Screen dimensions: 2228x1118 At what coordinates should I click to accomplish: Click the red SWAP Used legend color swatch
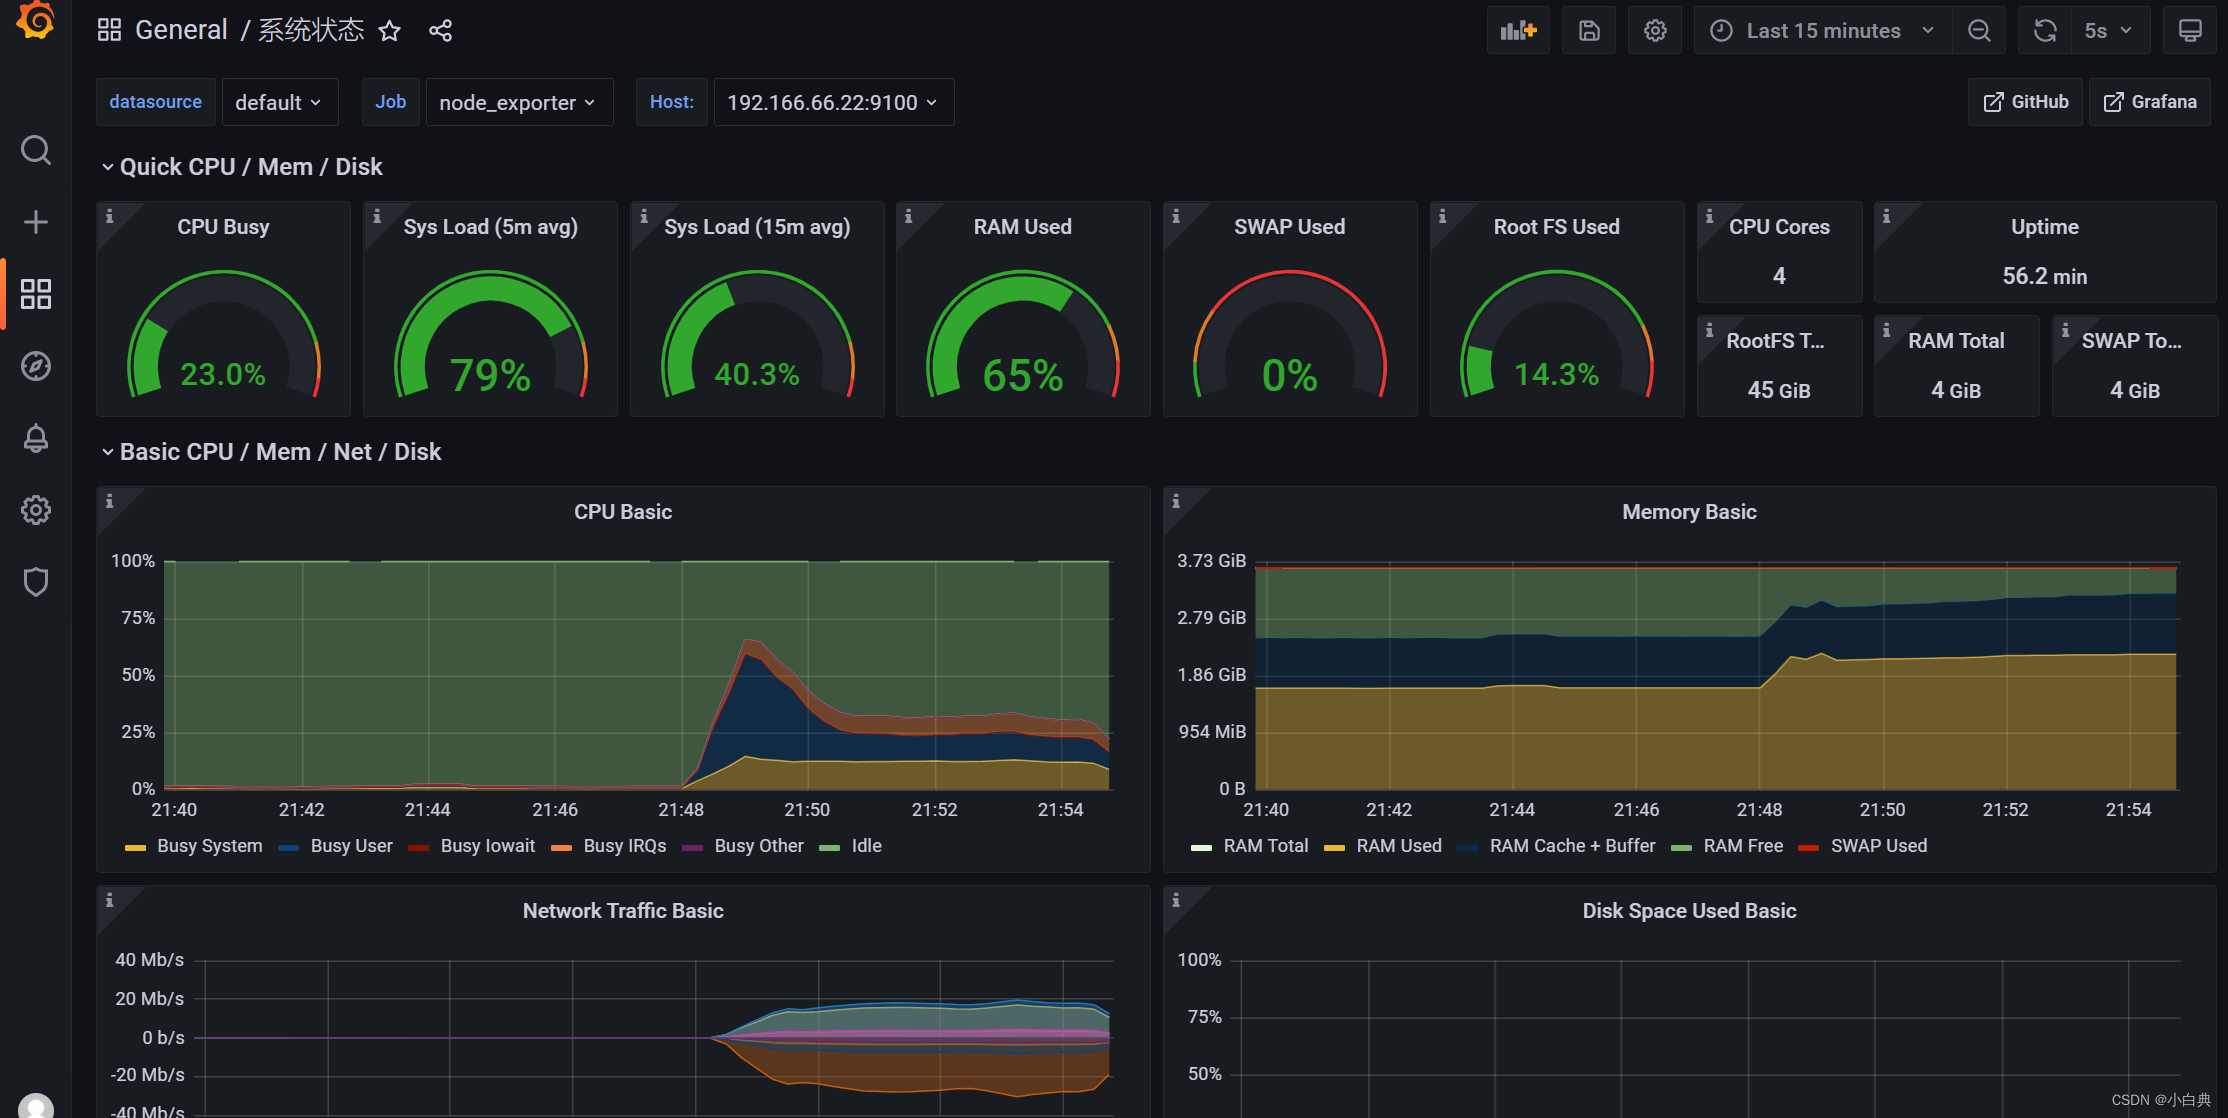(1808, 848)
